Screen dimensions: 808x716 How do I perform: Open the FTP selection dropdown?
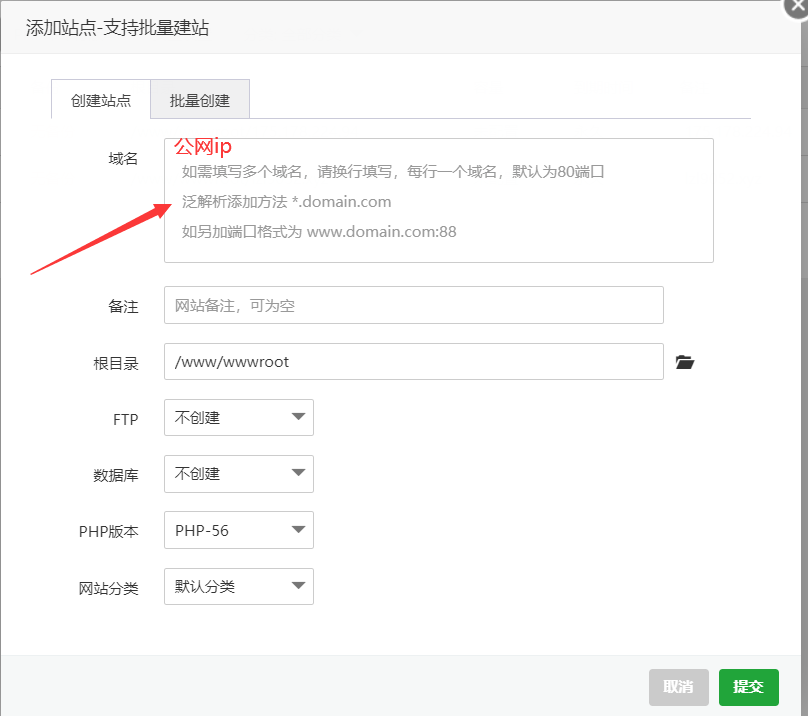[x=238, y=417]
